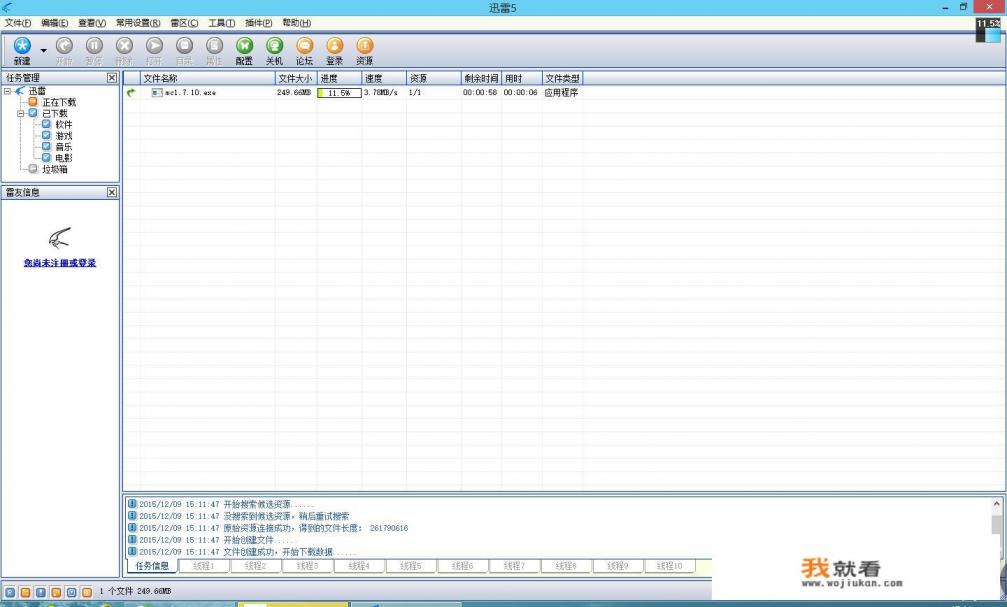Viewport: 1007px width, 607px height.
Task: Select the 迅雷 root tree item
Action: pos(37,91)
